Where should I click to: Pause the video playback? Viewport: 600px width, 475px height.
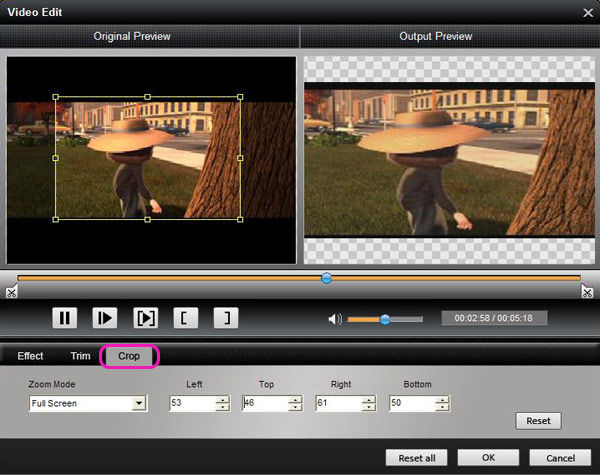[65, 318]
